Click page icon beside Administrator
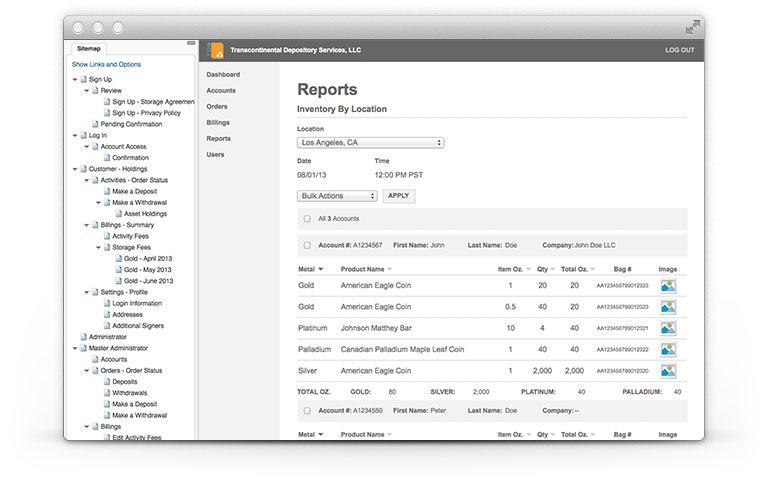 [x=84, y=336]
